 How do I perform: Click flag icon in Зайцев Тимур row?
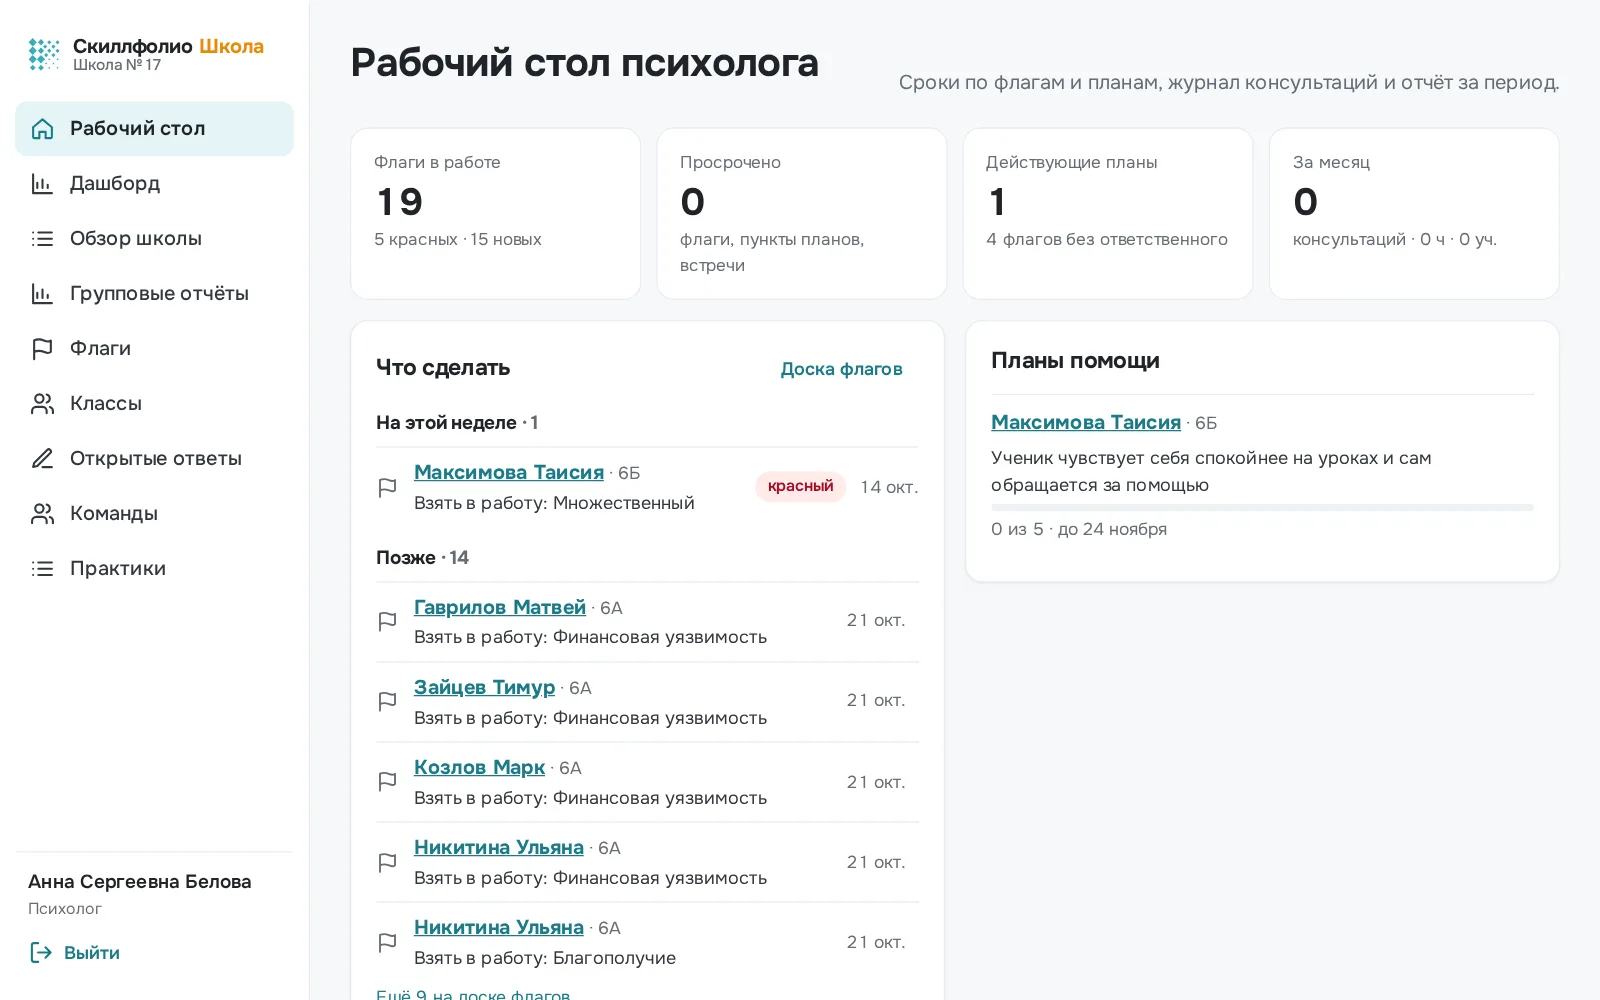point(388,702)
